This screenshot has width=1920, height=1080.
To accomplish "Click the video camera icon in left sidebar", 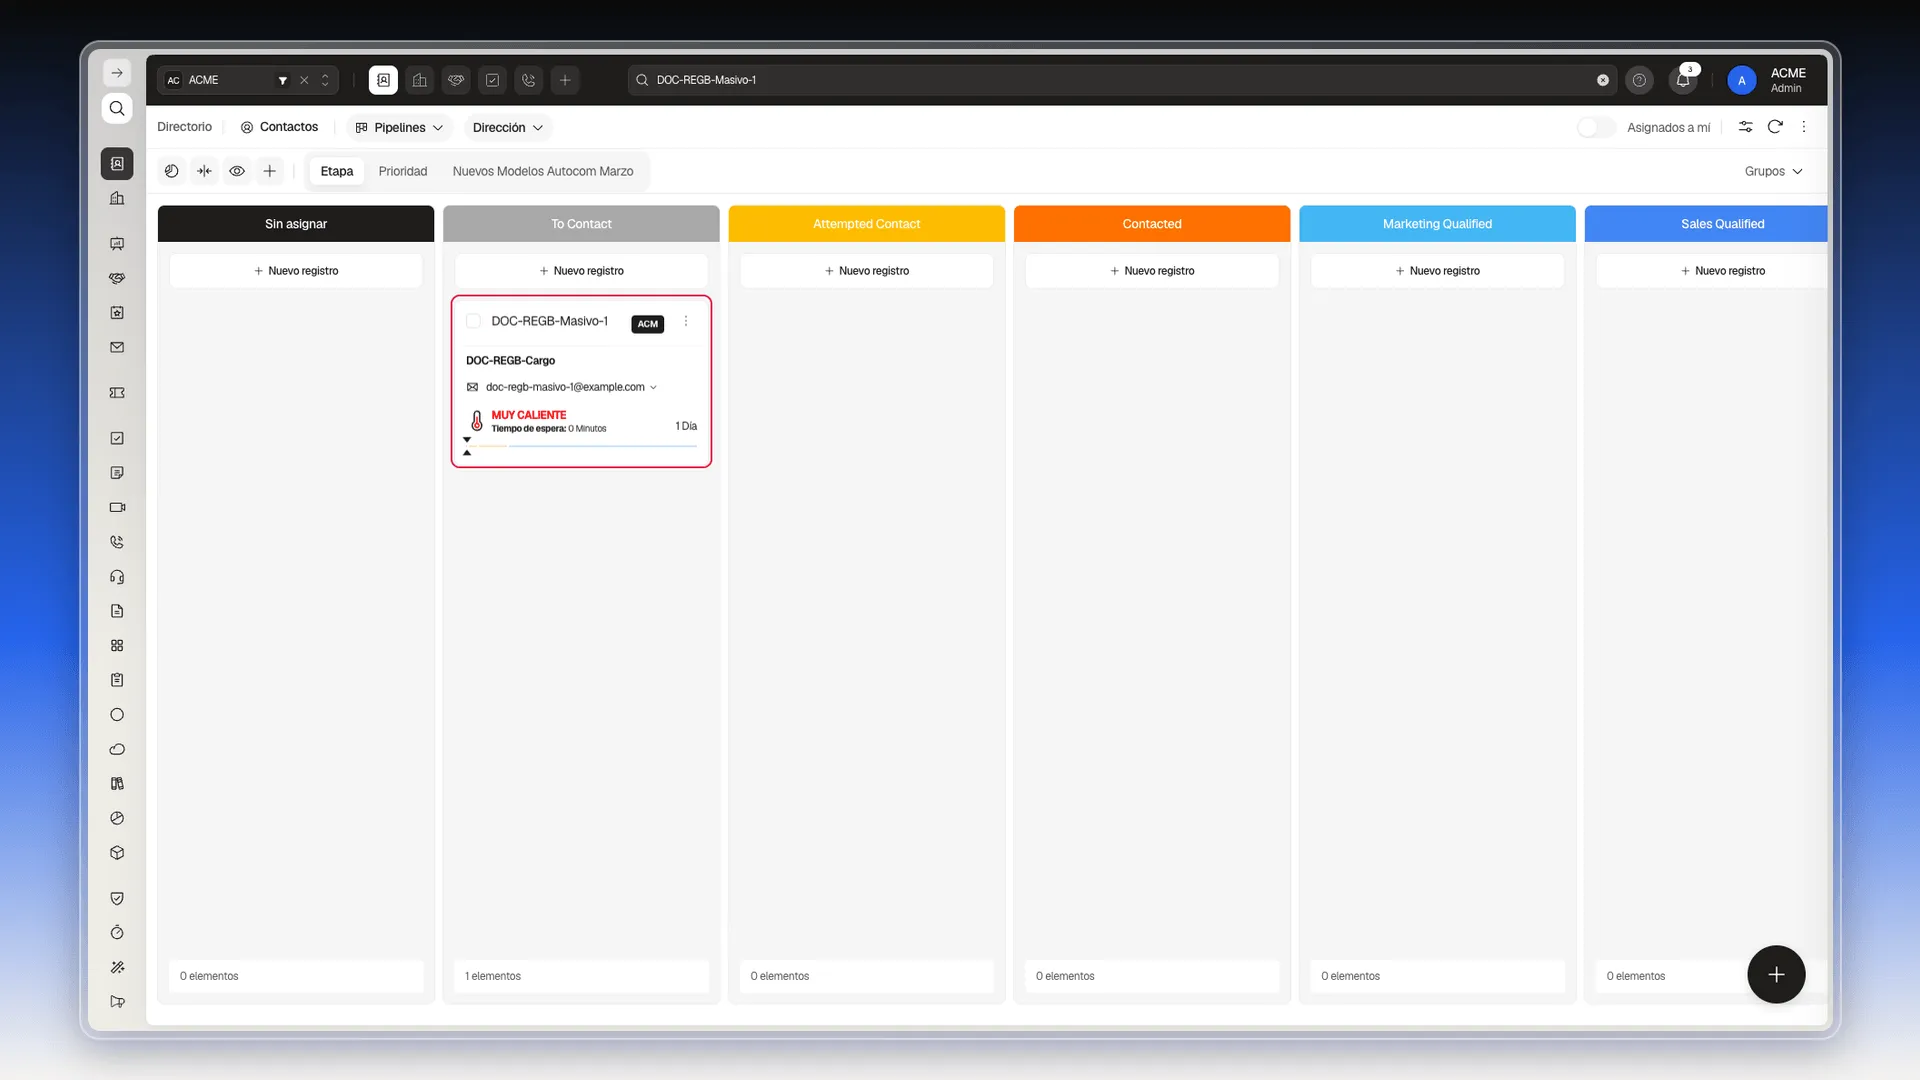I will [x=117, y=507].
